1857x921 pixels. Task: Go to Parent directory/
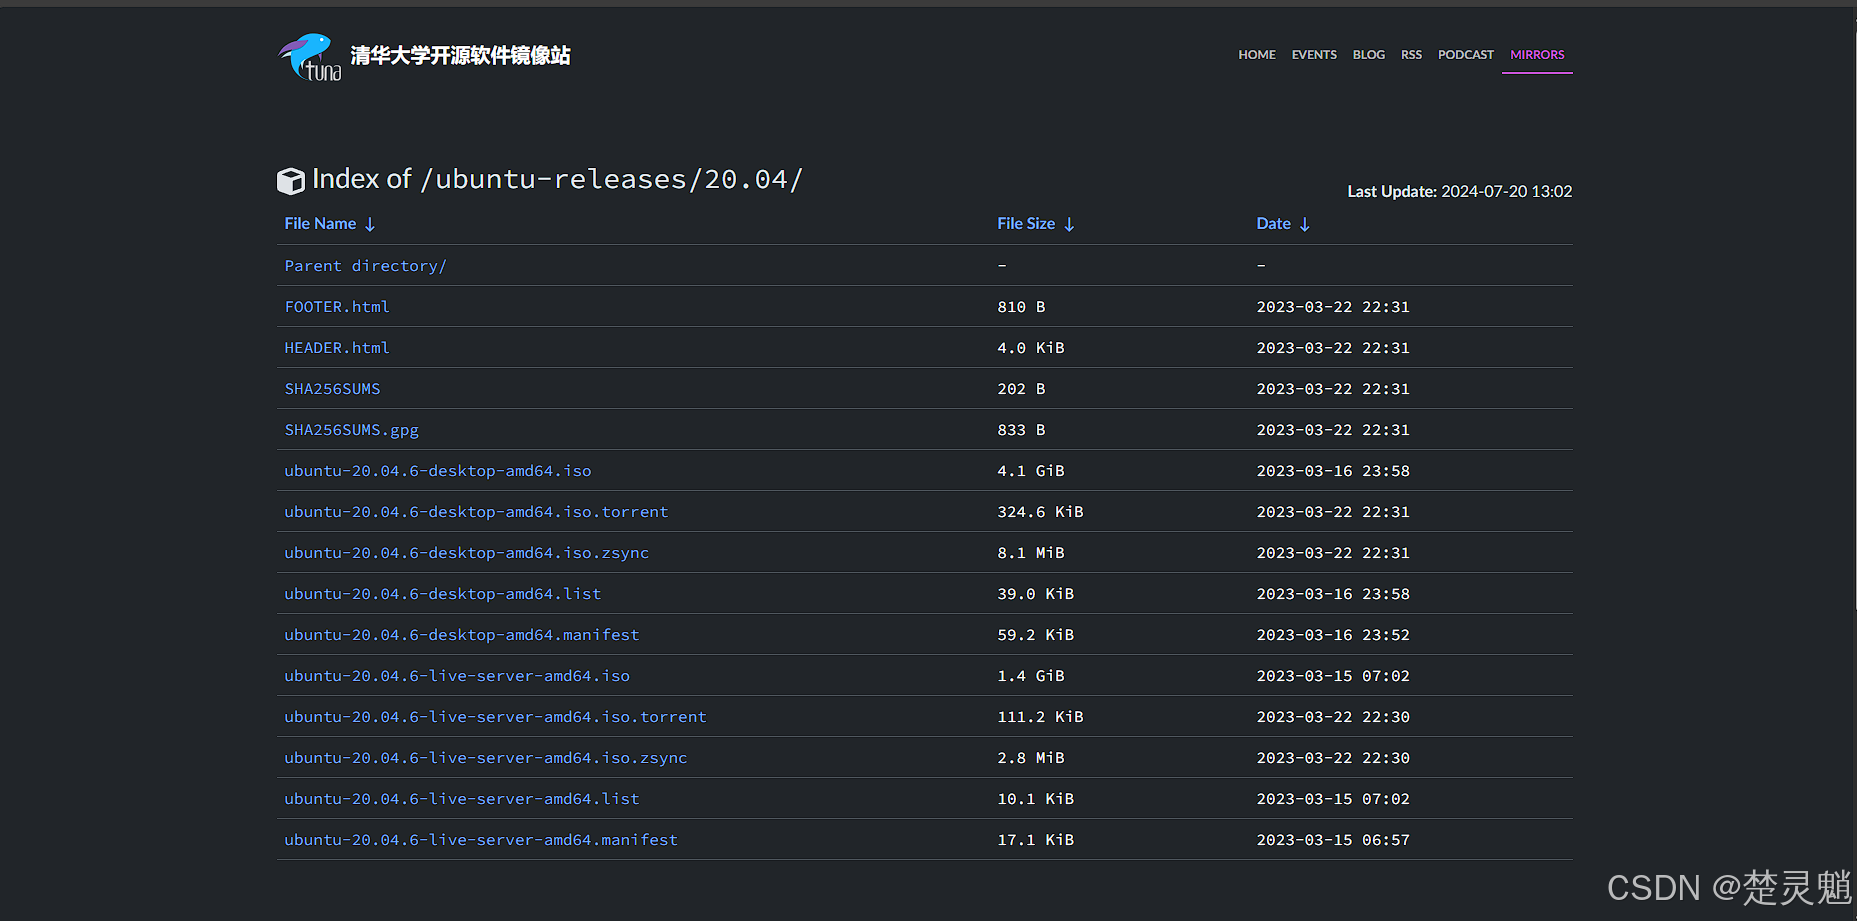[x=365, y=266]
